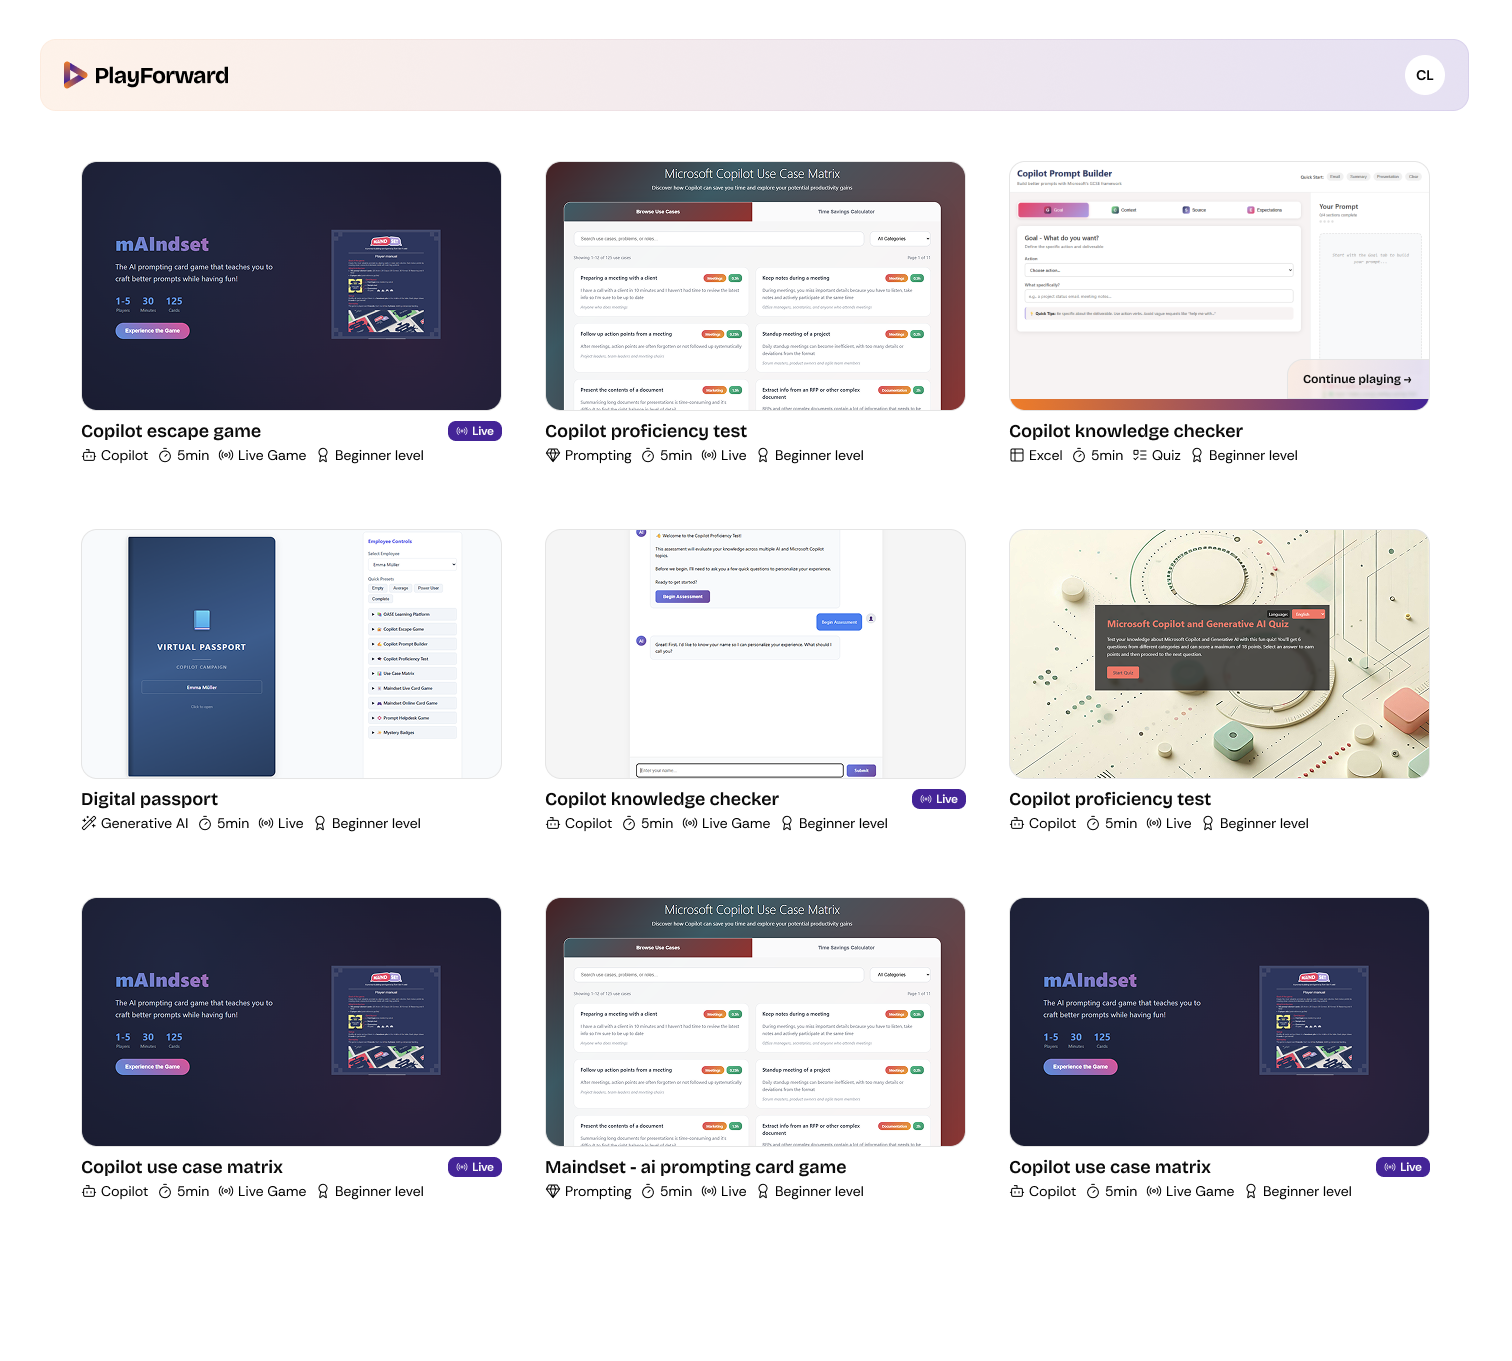Click the Generative AI wand icon
Image resolution: width=1512 pixels, height=1361 pixels.
pos(89,823)
